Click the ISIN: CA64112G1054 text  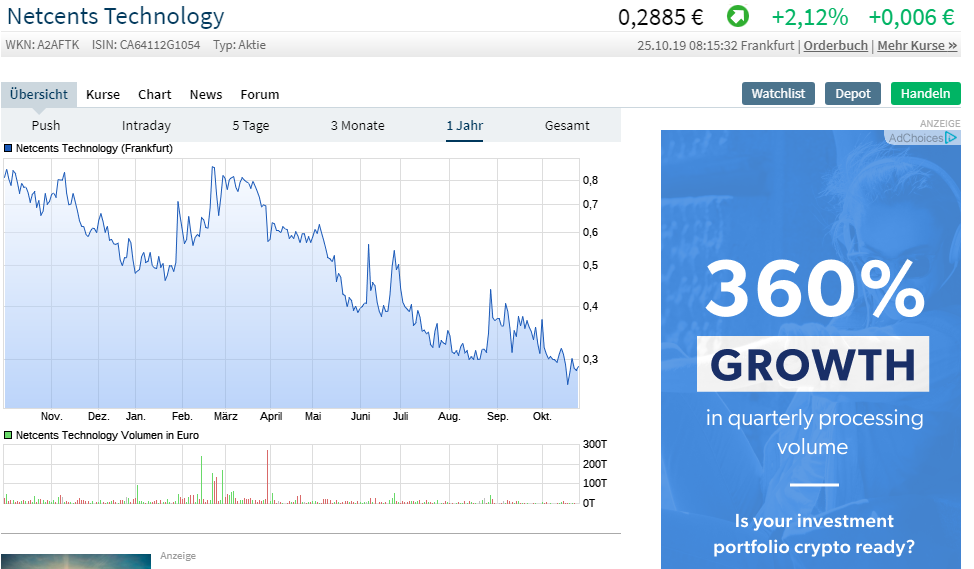[x=146, y=45]
